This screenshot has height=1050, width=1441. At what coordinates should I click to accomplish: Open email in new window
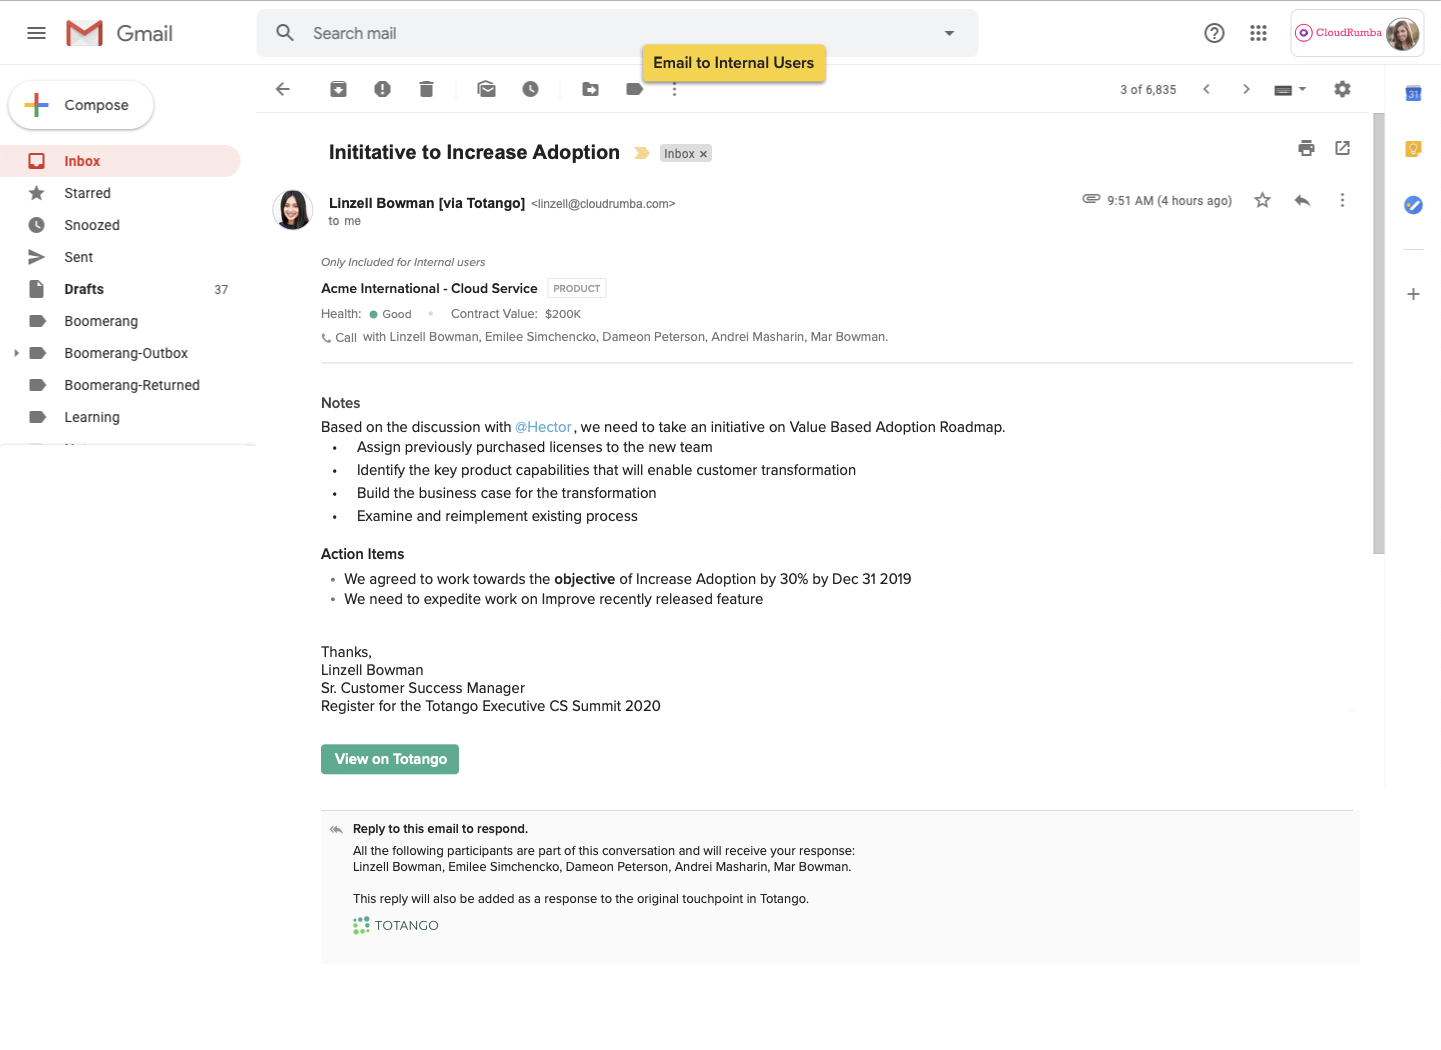click(1343, 148)
